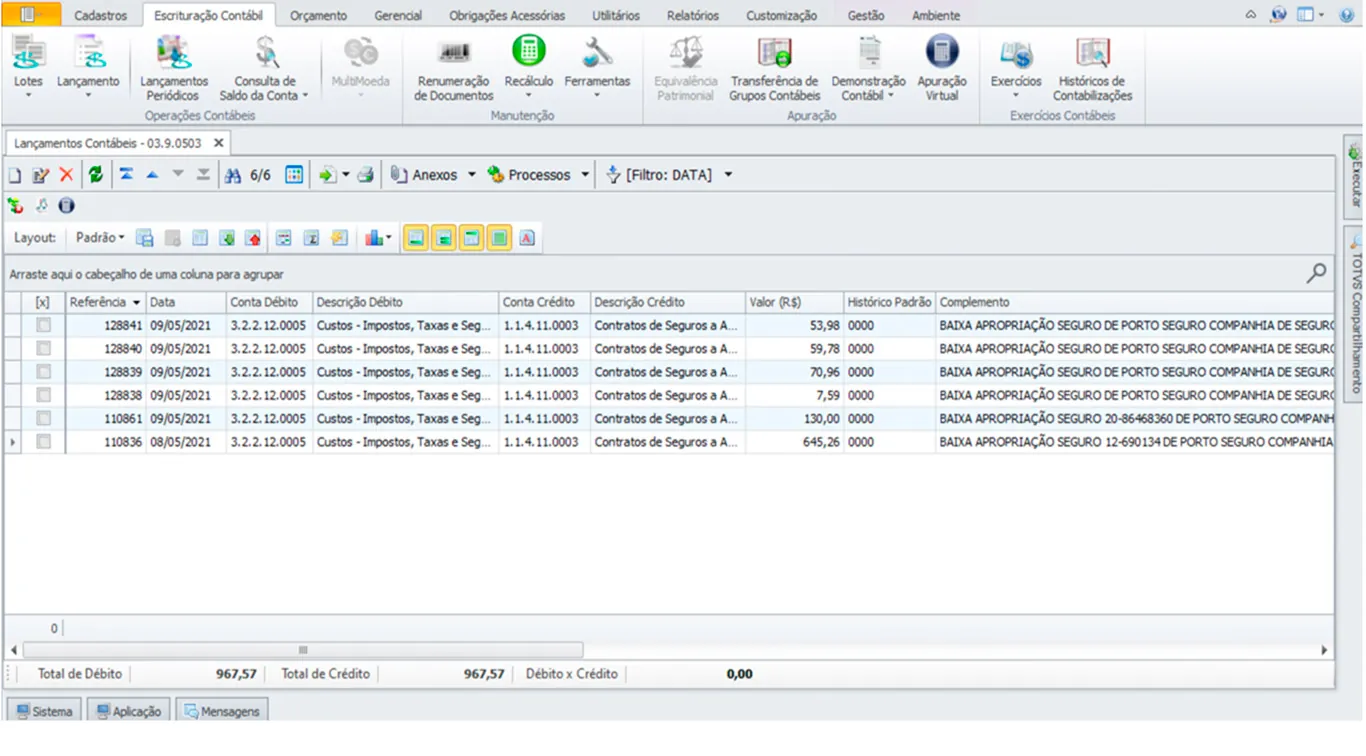Click the red X delete record icon
Image resolution: width=1366 pixels, height=756 pixels.
[66, 175]
